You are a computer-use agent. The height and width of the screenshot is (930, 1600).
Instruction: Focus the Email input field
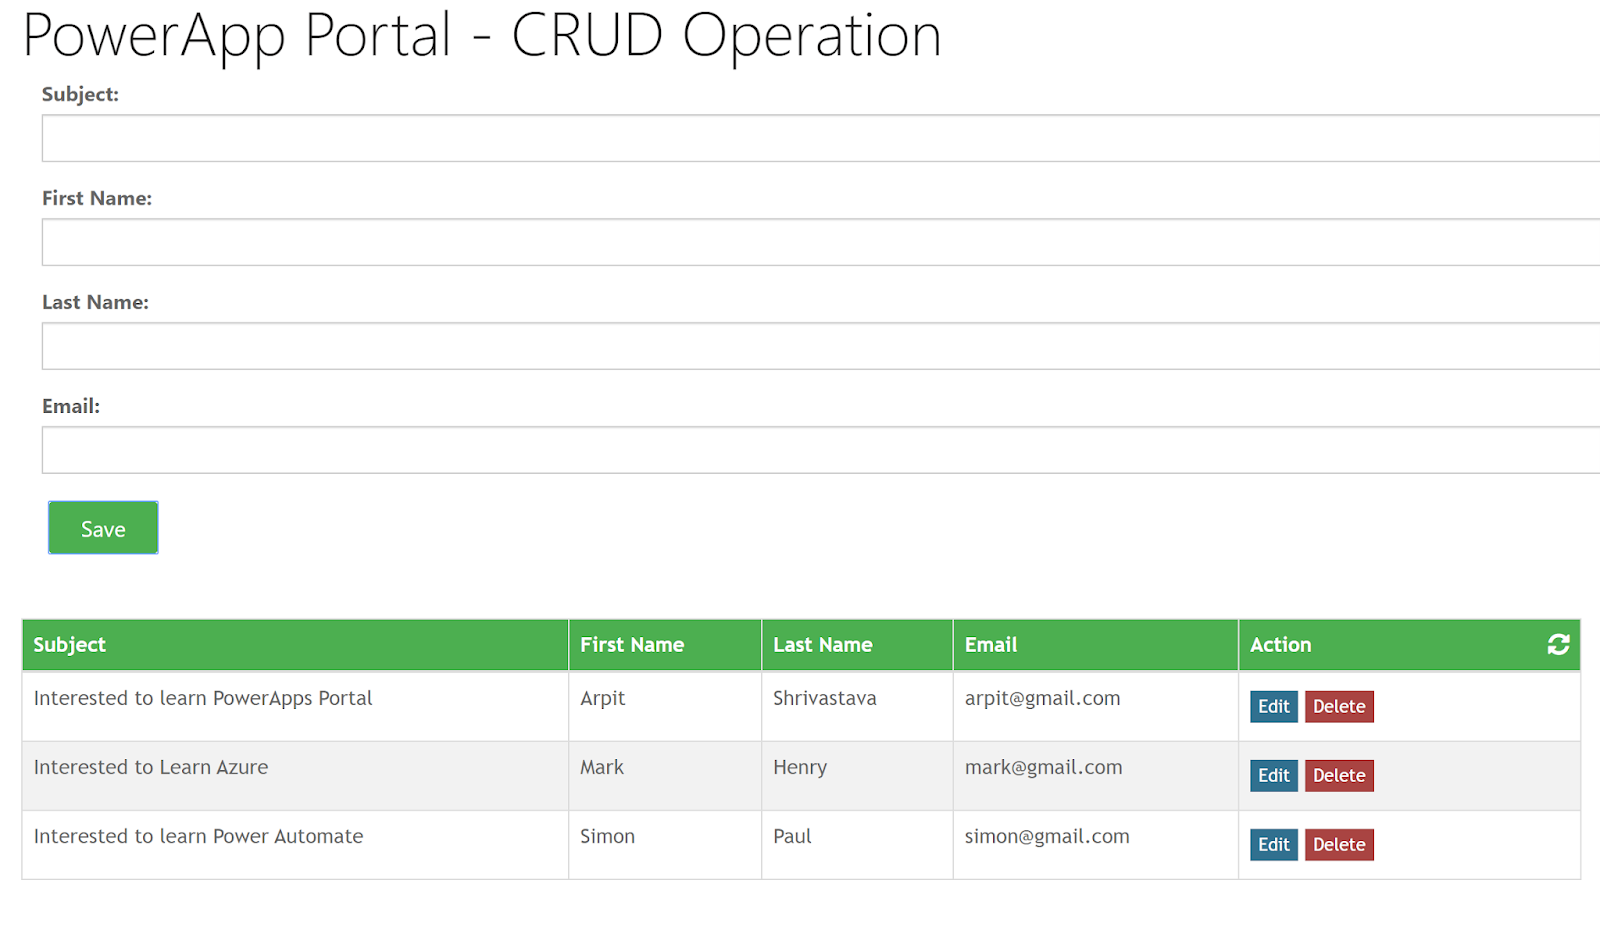821,450
